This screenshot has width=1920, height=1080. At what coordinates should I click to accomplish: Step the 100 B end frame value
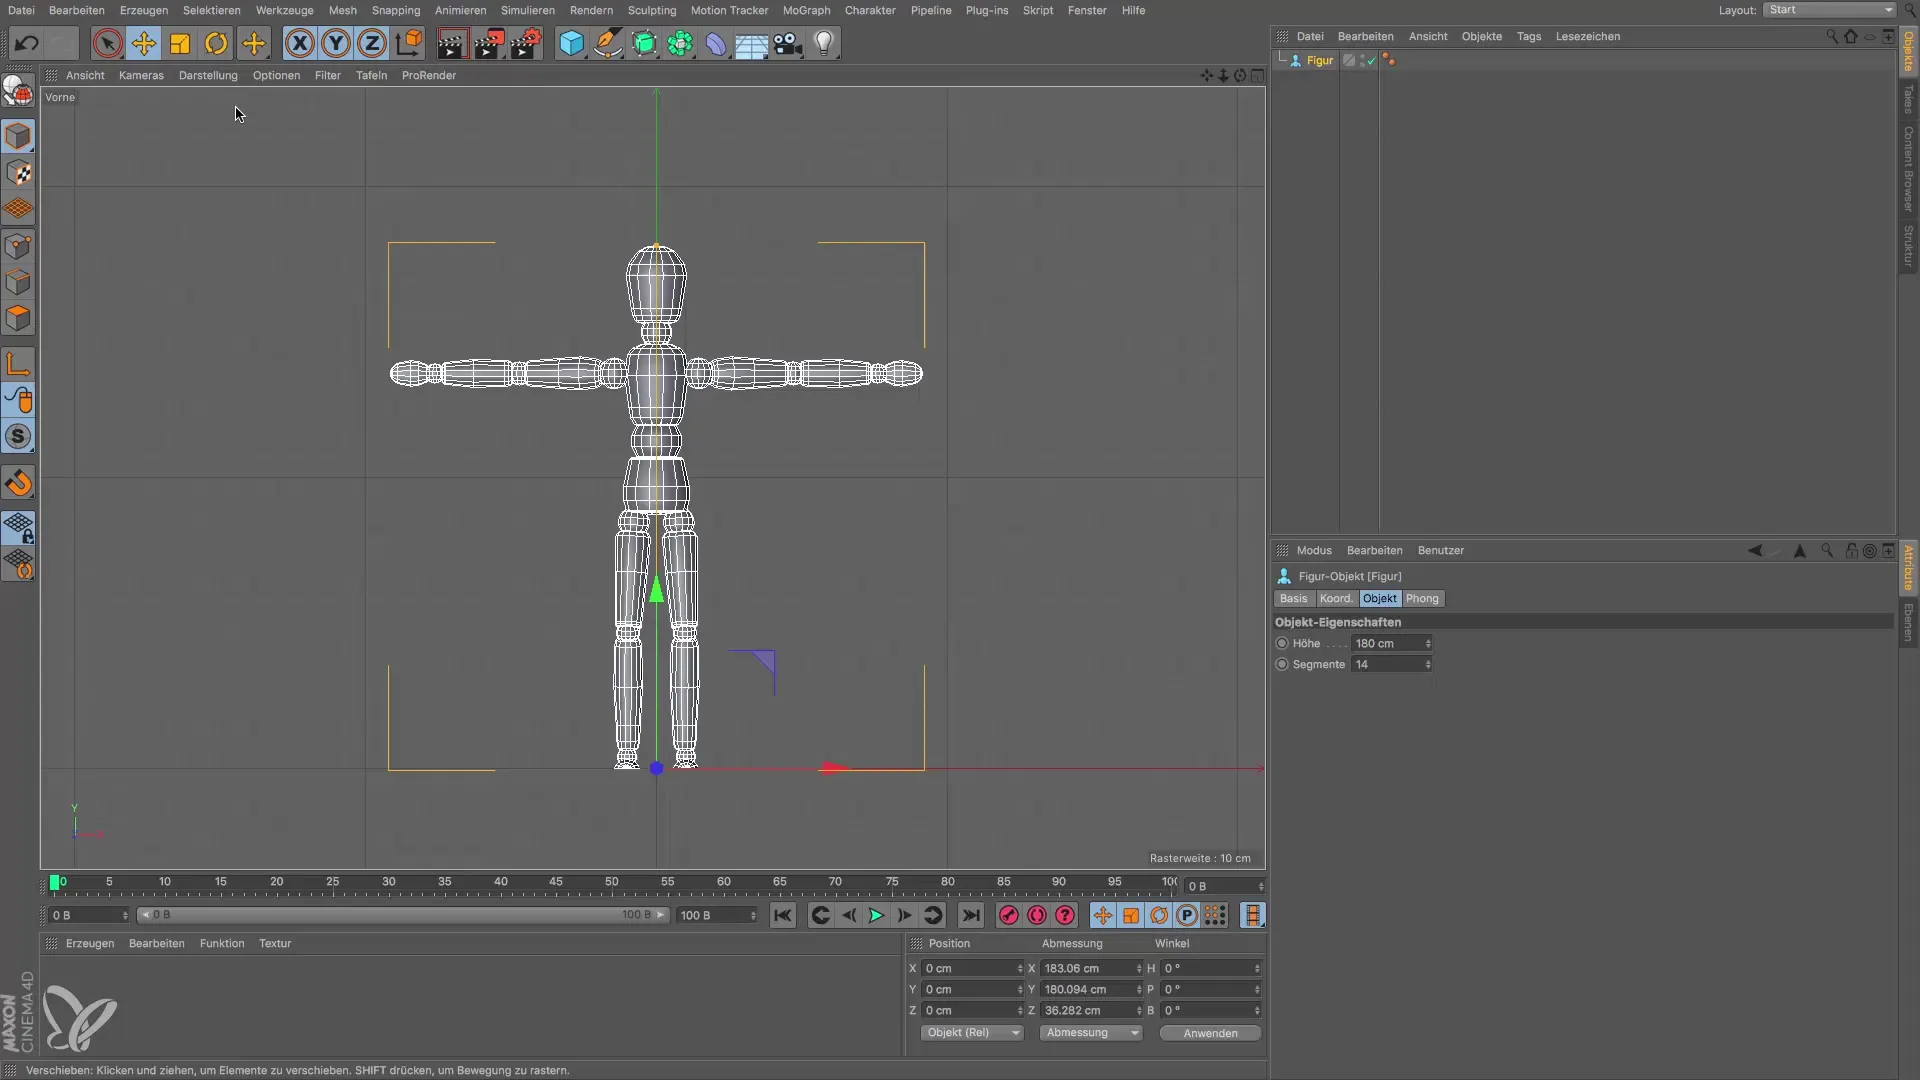click(x=753, y=916)
